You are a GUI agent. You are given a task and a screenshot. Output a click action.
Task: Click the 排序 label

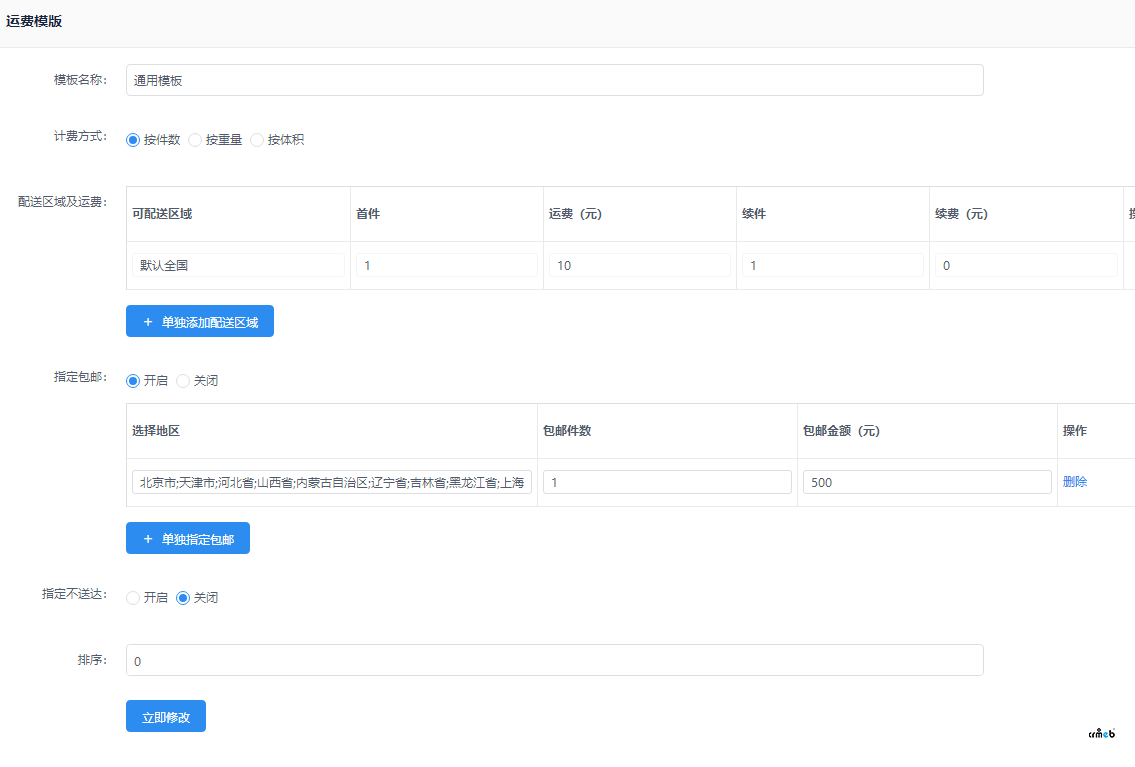[x=93, y=660]
